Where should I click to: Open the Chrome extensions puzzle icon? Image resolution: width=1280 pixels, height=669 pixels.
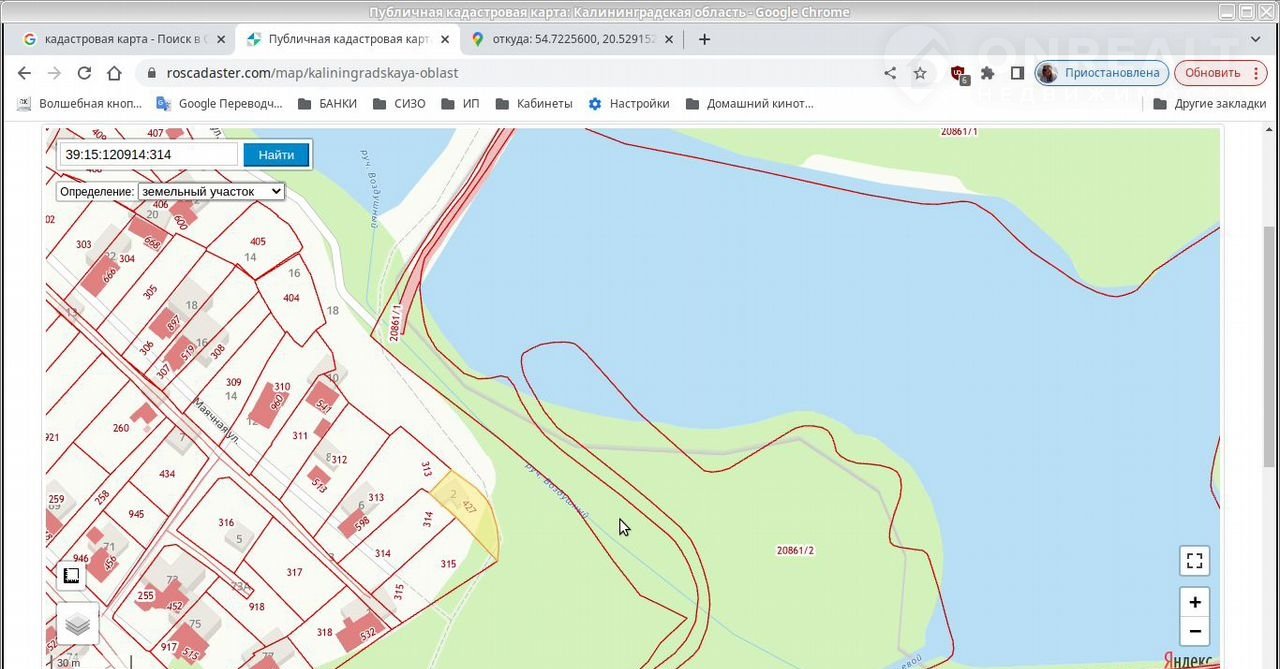point(987,73)
